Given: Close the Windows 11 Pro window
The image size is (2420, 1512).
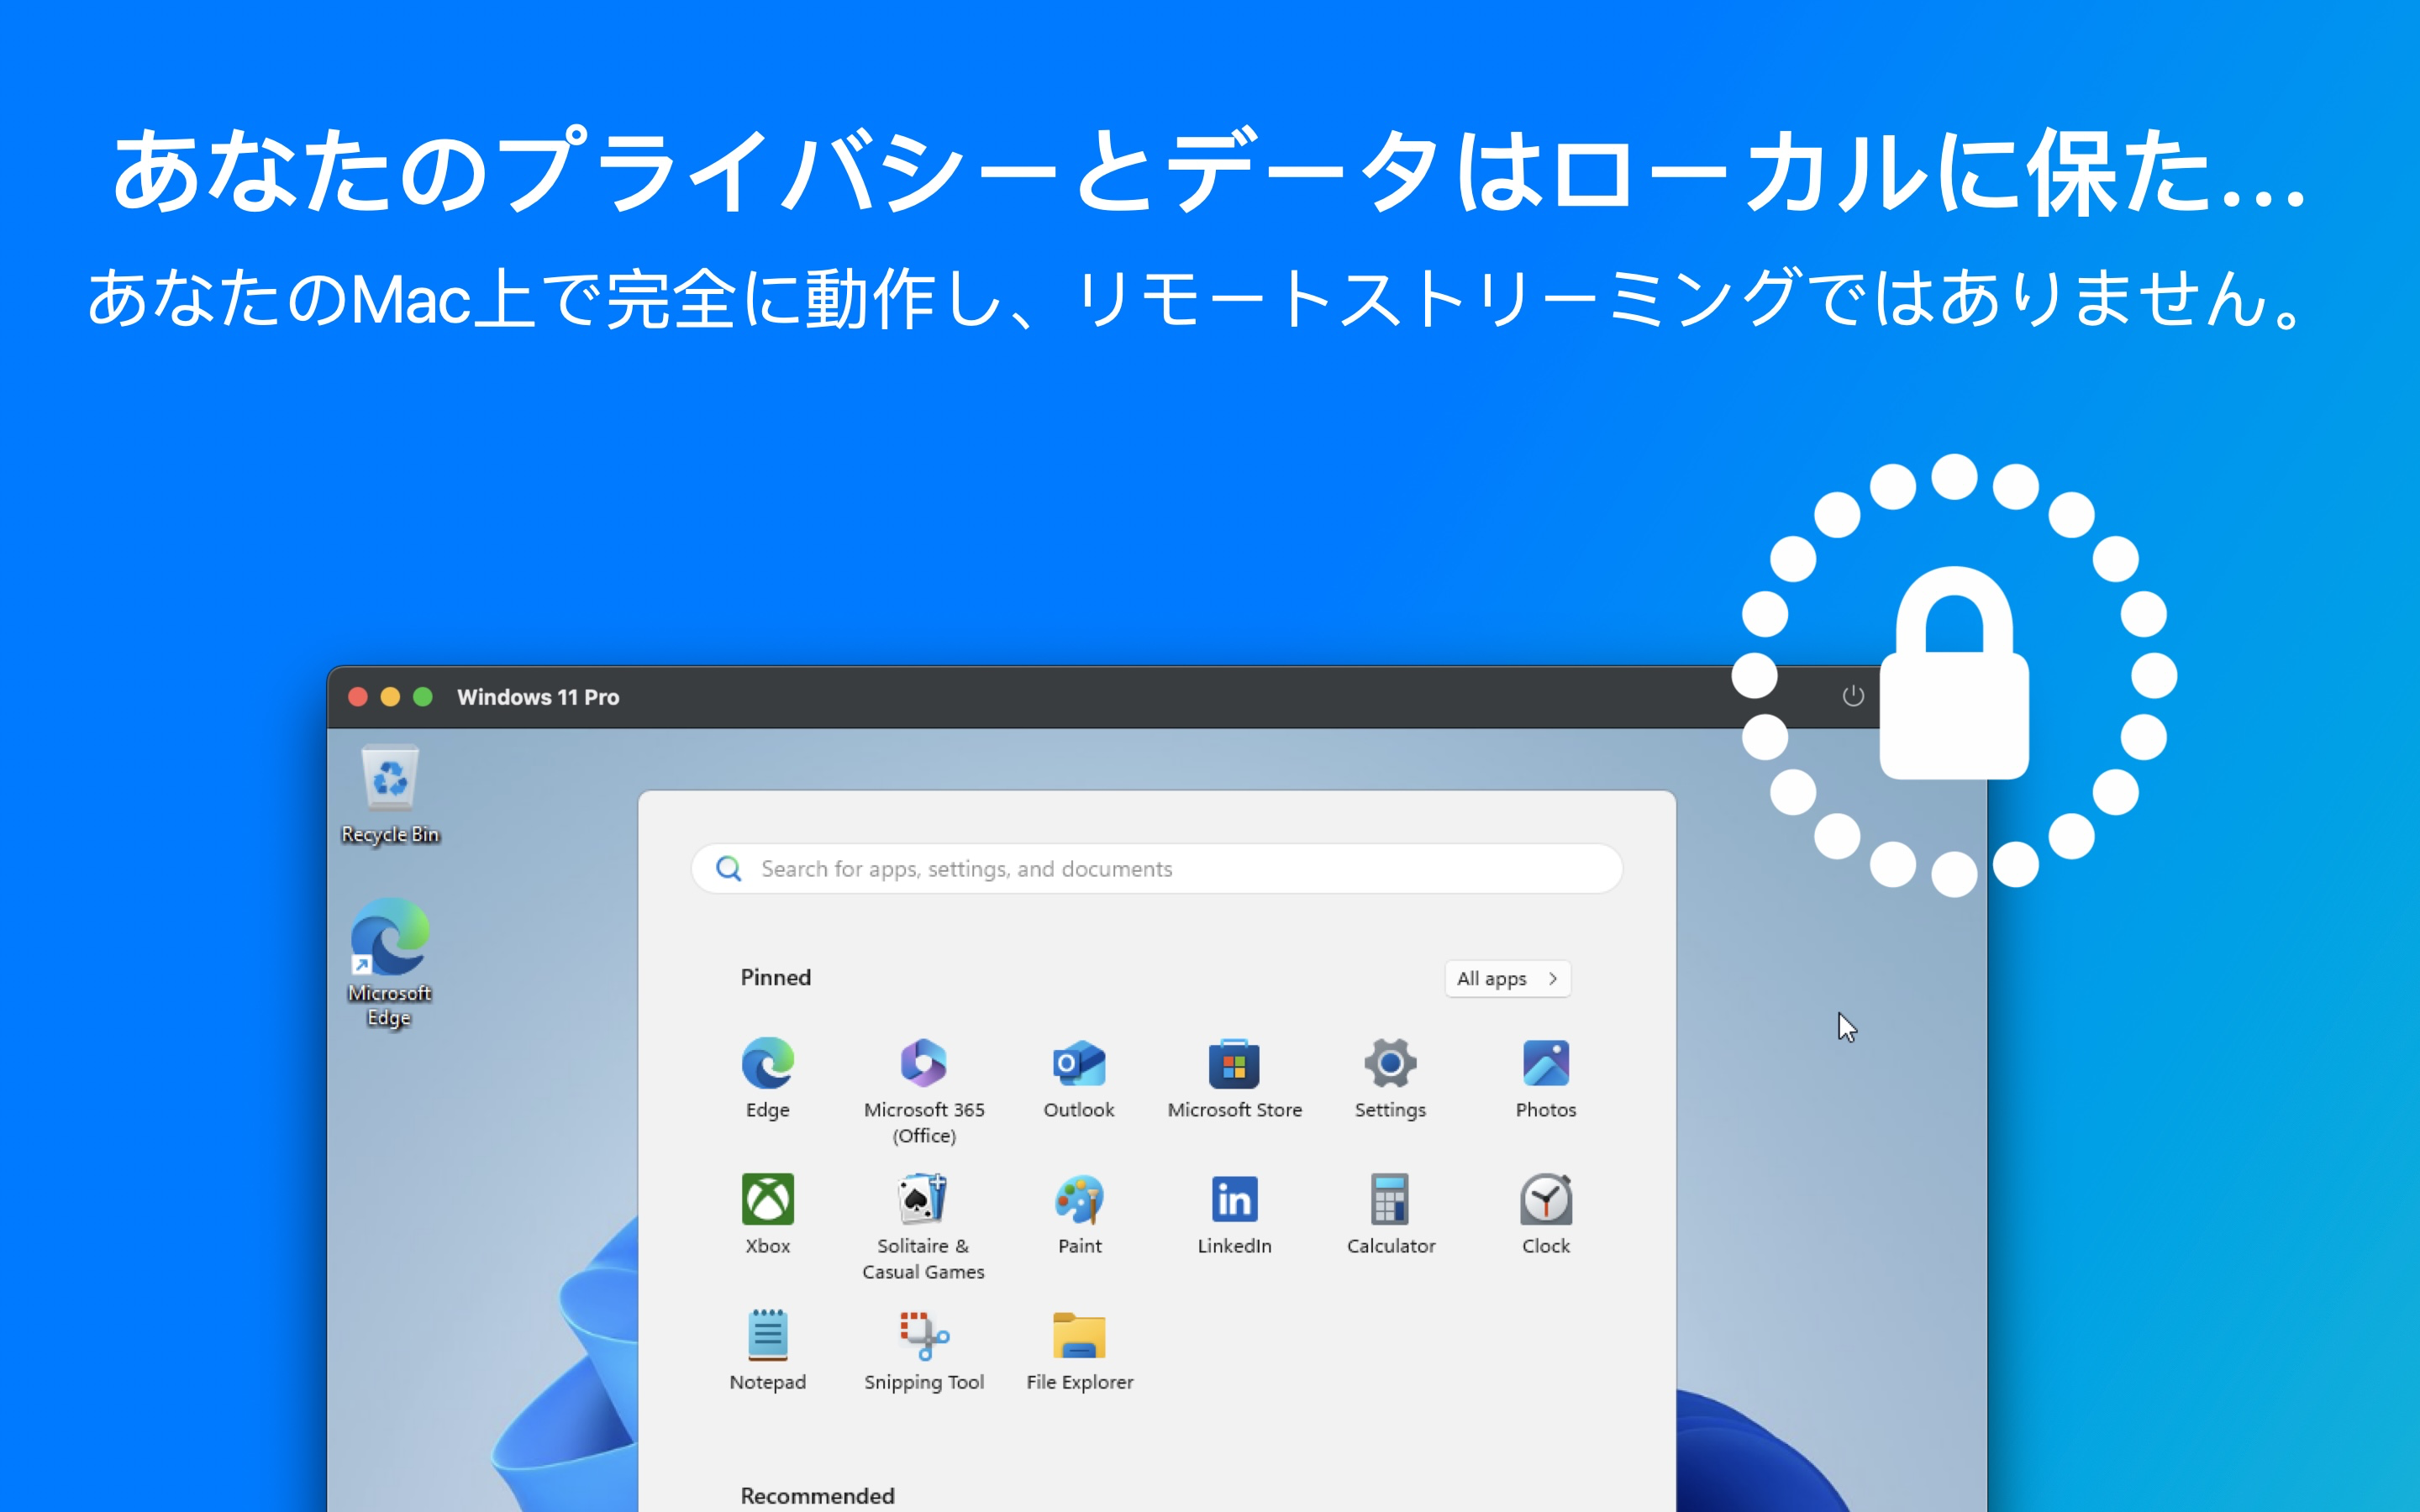Looking at the screenshot, I should [358, 696].
